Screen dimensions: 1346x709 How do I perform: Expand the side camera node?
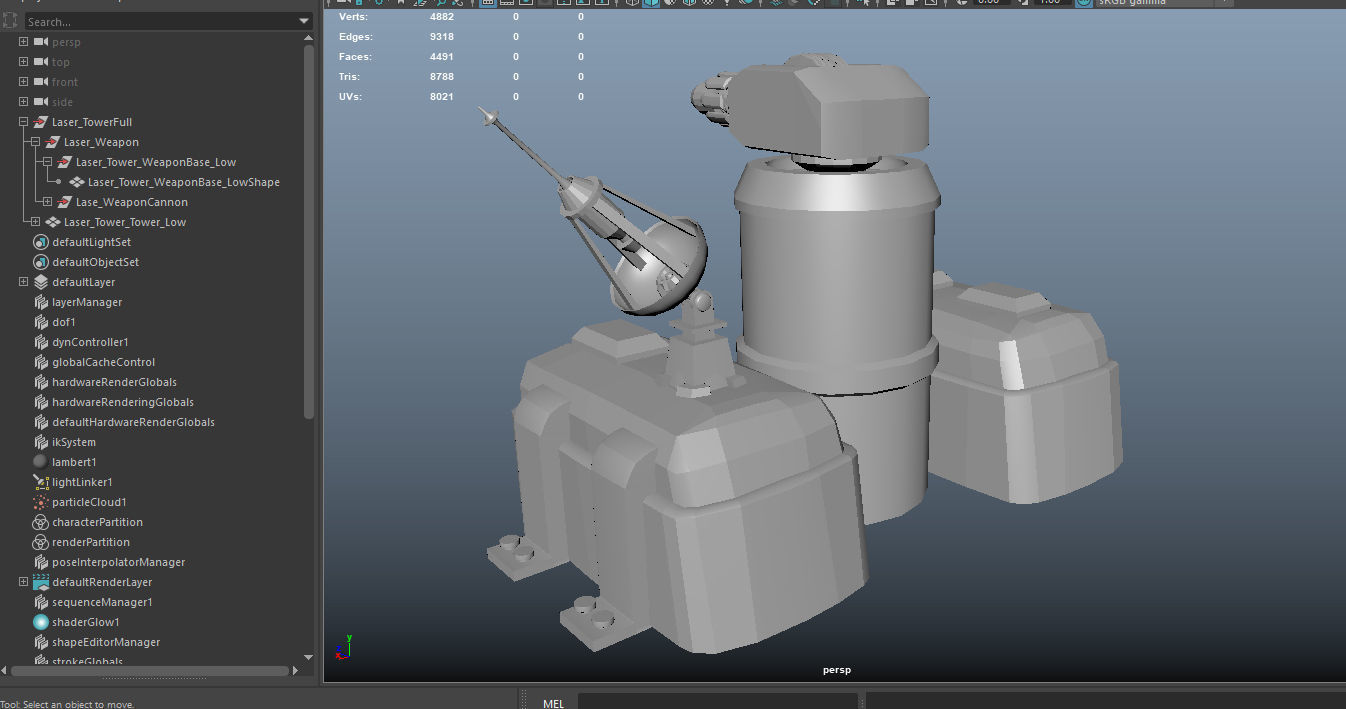pos(23,102)
